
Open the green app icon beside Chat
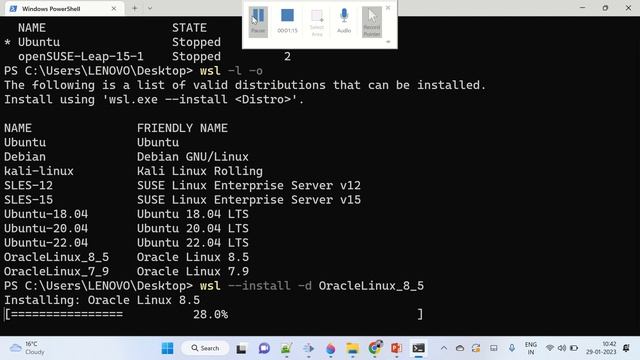pyautogui.click(x=286, y=348)
